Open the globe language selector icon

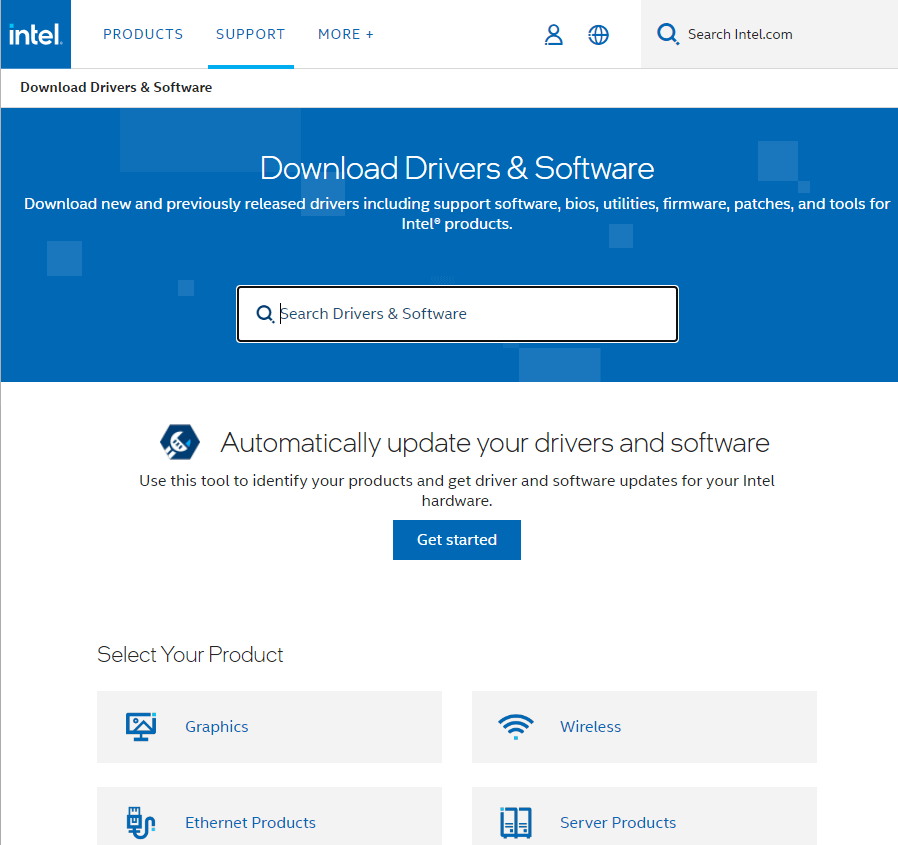tap(598, 34)
